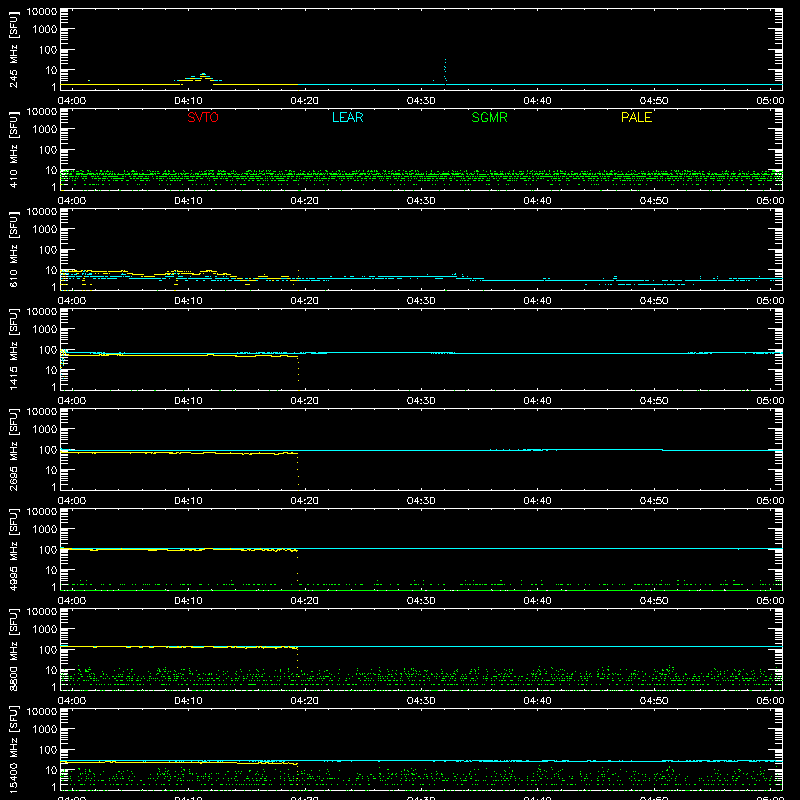Click the 1000 y-axis value on 15400 MHz plot
This screenshot has height=800, width=800.
(x=45, y=730)
